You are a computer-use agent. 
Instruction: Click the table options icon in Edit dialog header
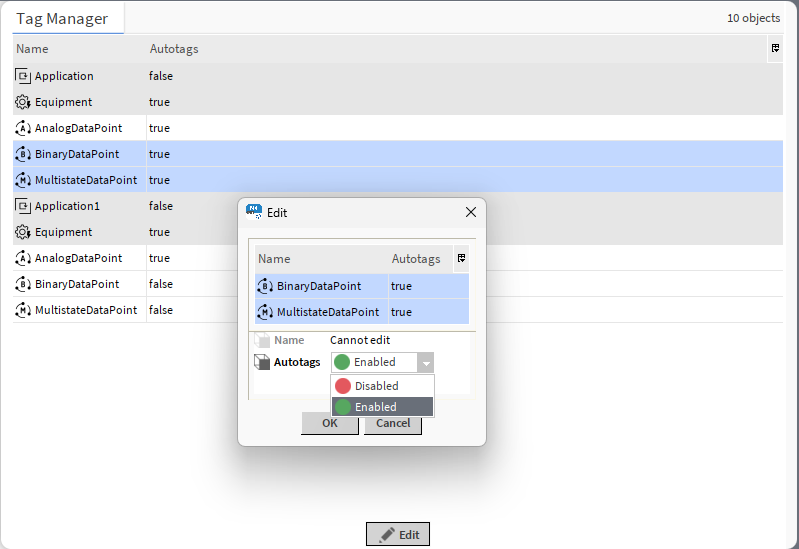[x=462, y=258]
